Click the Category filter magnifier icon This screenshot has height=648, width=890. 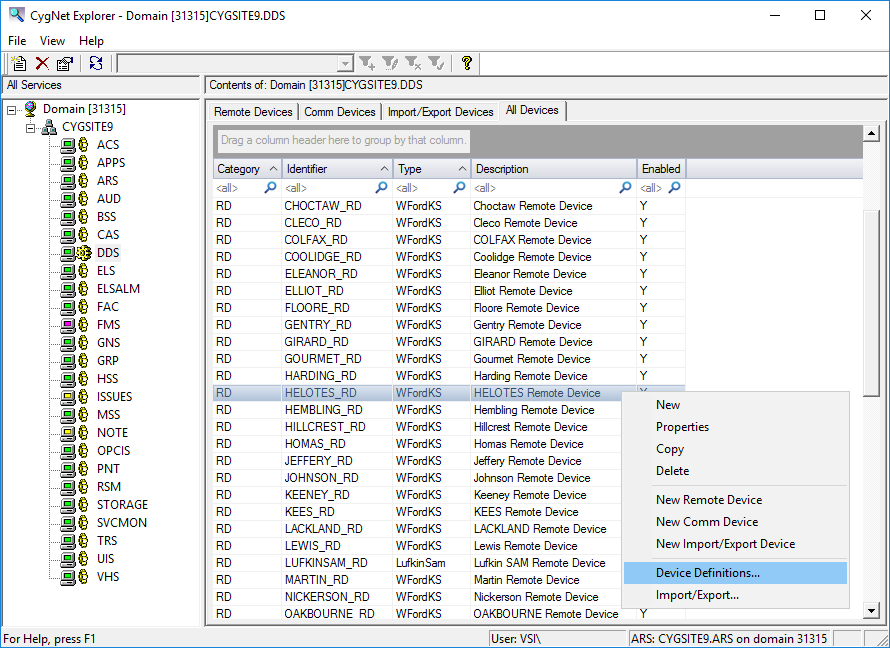[271, 188]
